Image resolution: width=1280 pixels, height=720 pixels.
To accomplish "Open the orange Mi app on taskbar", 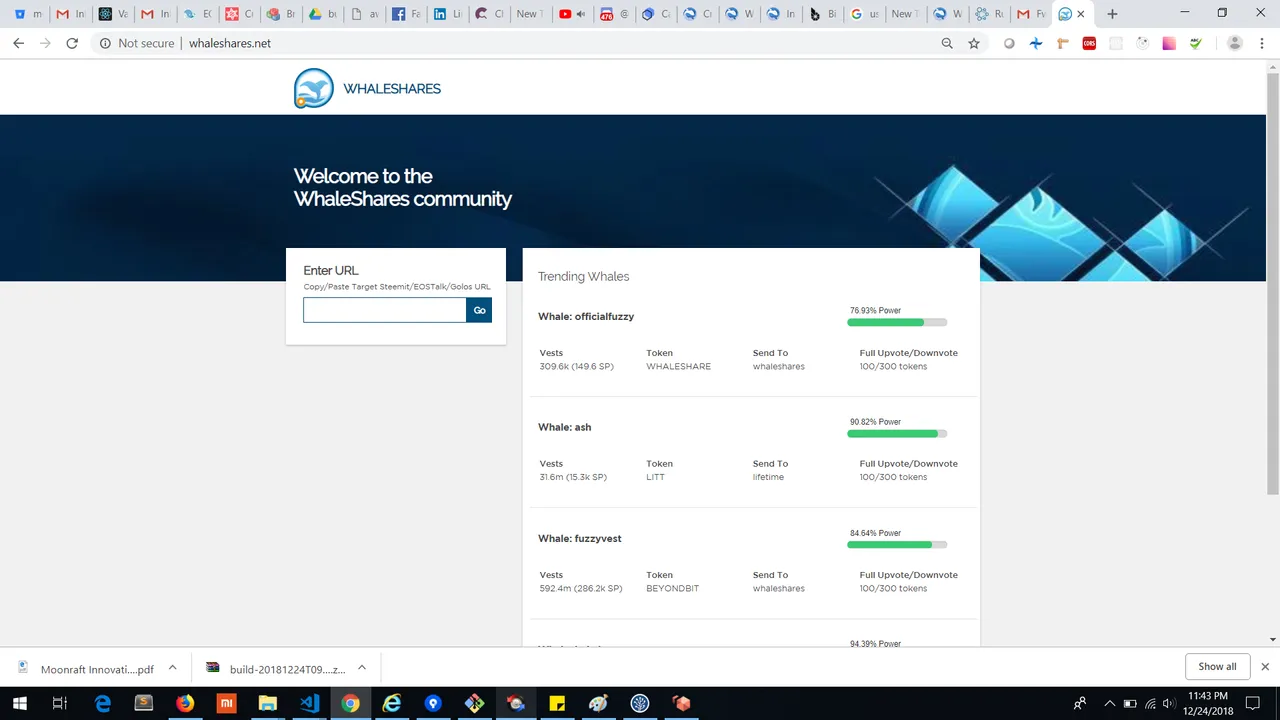I will click(227, 703).
